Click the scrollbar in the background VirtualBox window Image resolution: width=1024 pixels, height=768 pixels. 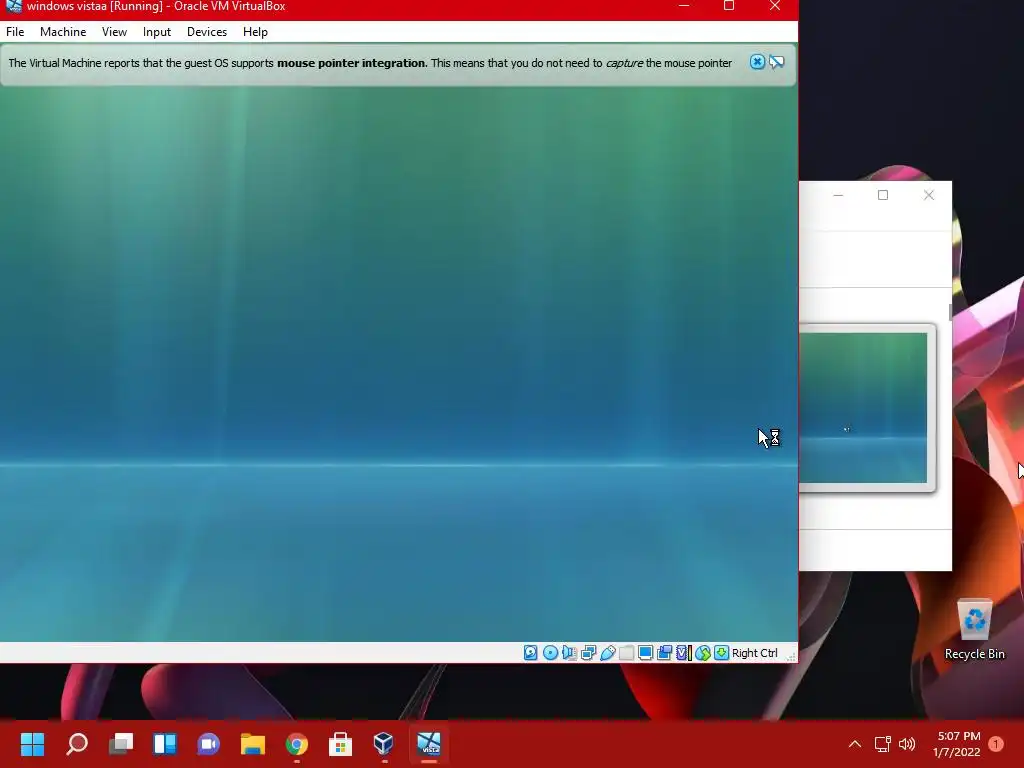(950, 312)
